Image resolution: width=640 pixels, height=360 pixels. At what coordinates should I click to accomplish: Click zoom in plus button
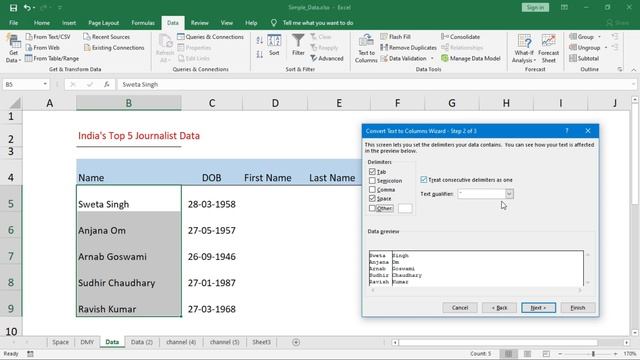pyautogui.click(x=616, y=353)
